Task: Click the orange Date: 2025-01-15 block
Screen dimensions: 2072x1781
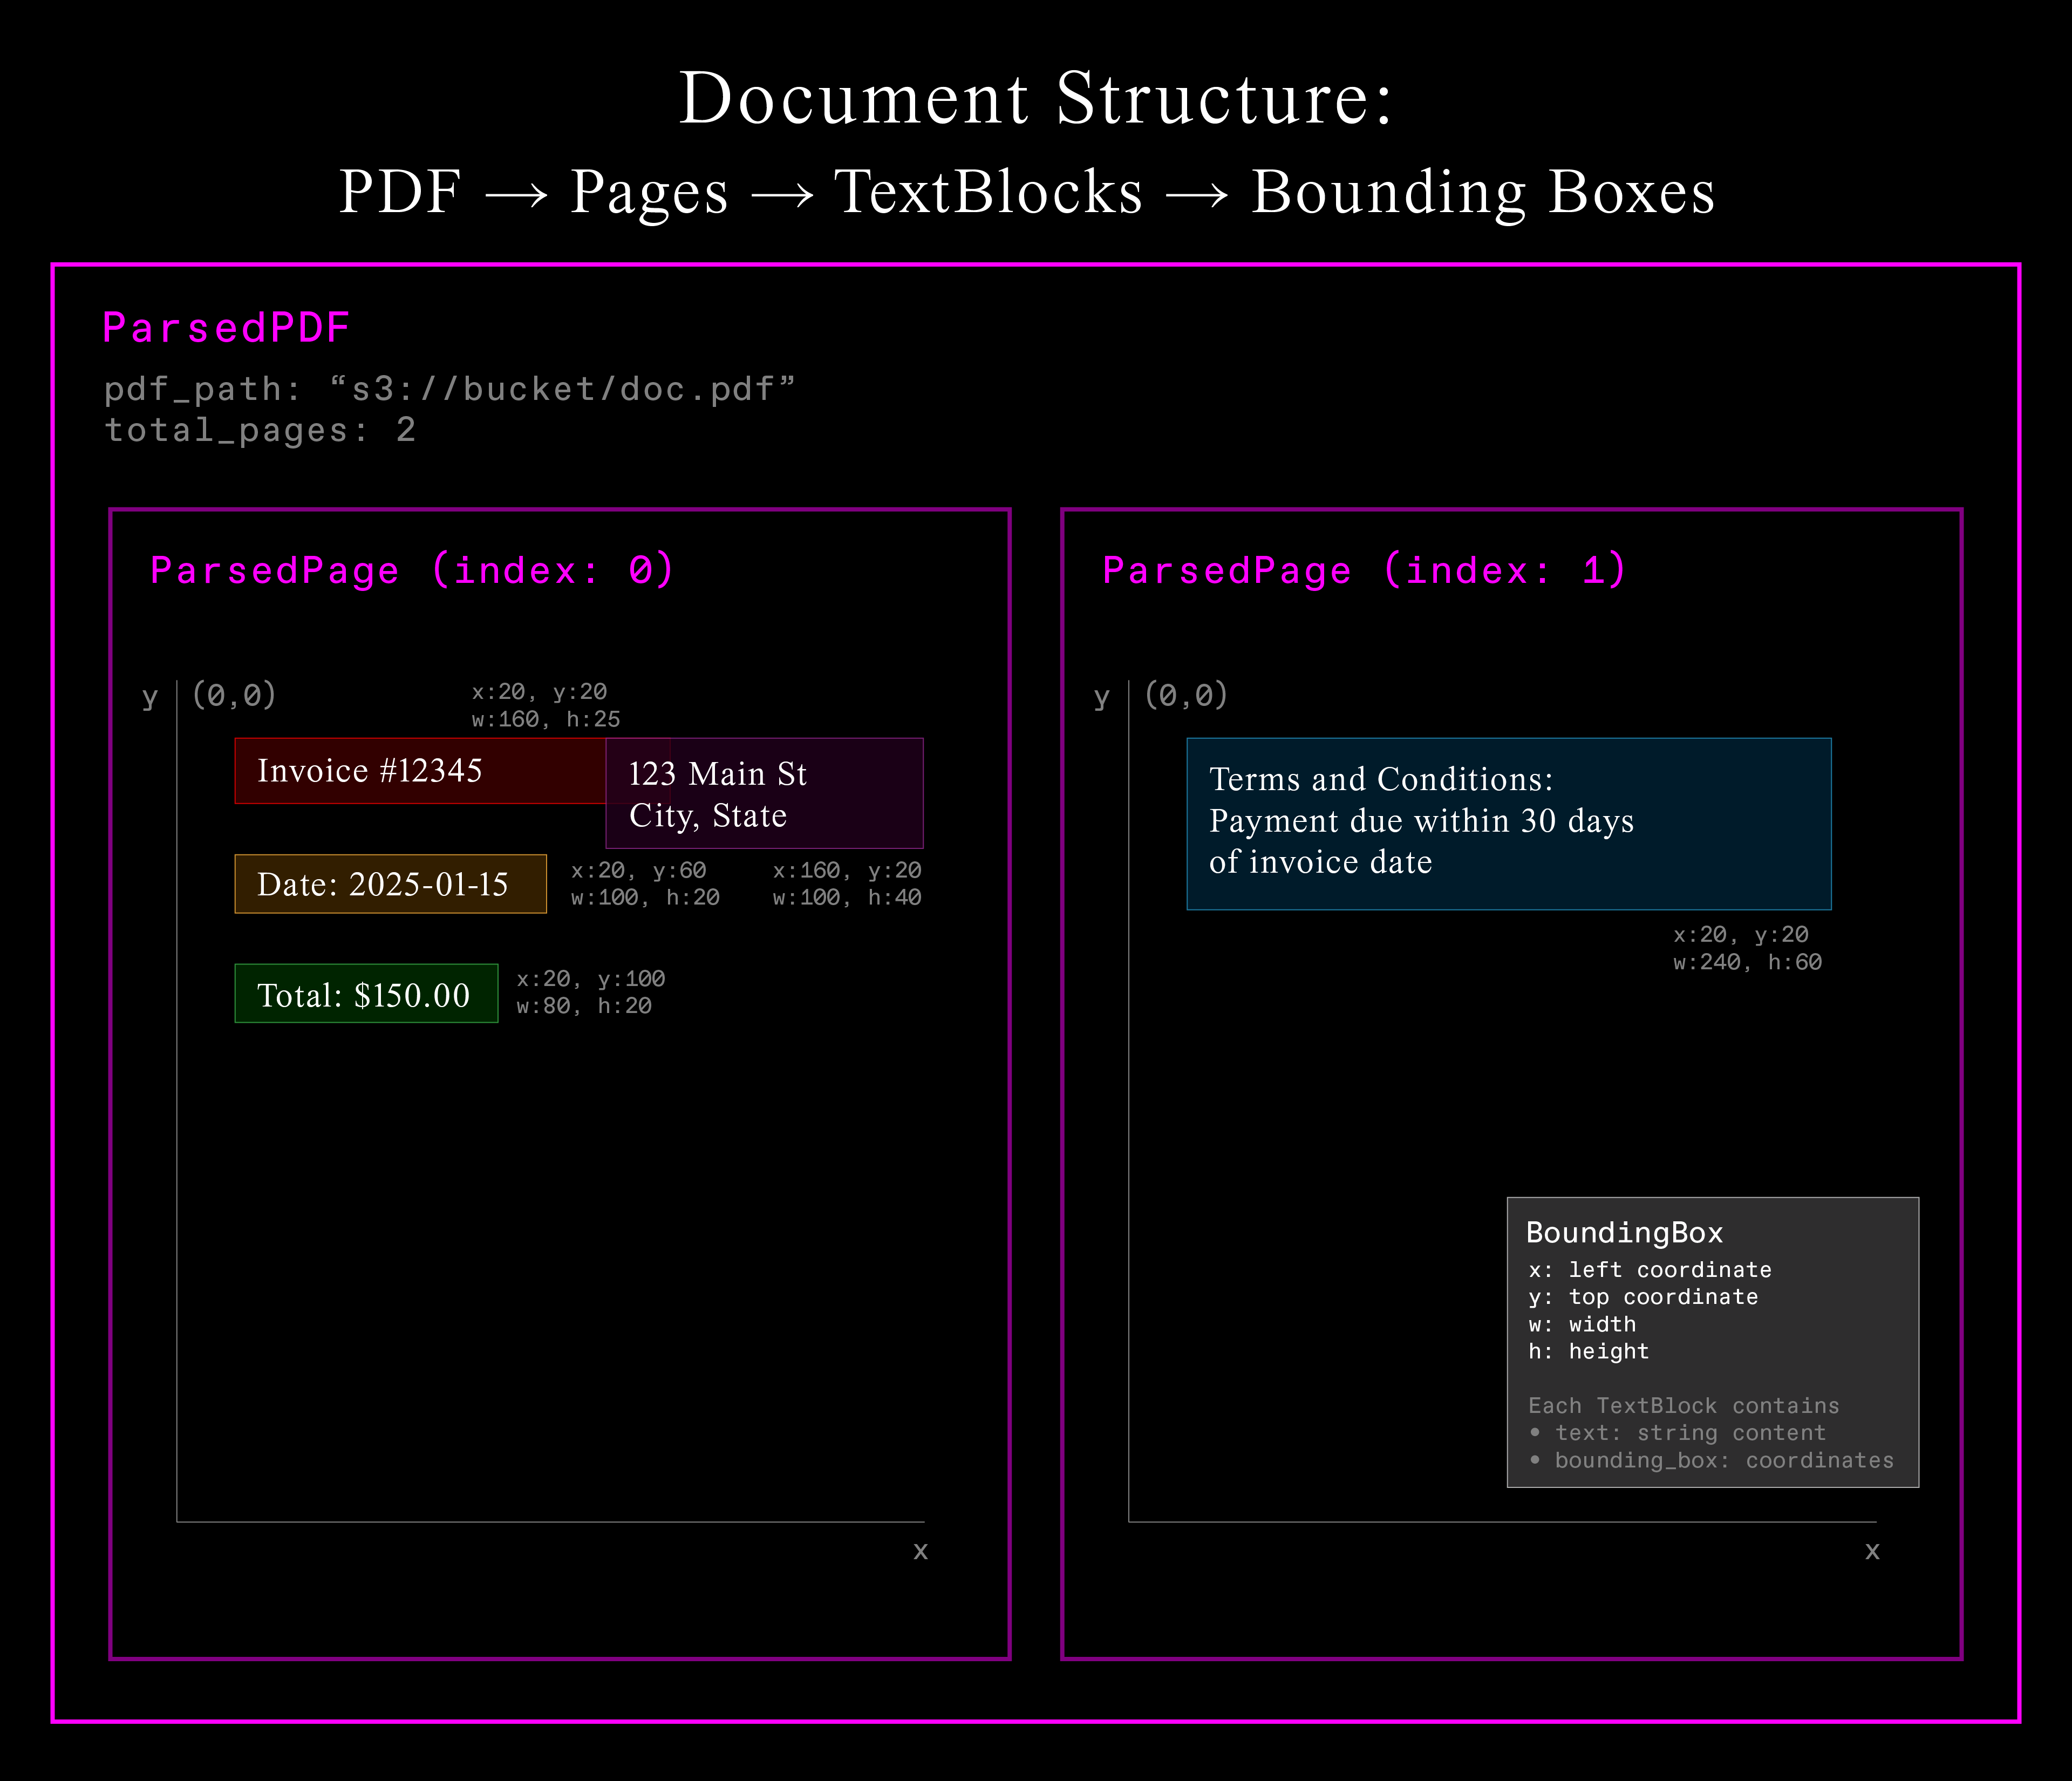Action: (x=391, y=884)
